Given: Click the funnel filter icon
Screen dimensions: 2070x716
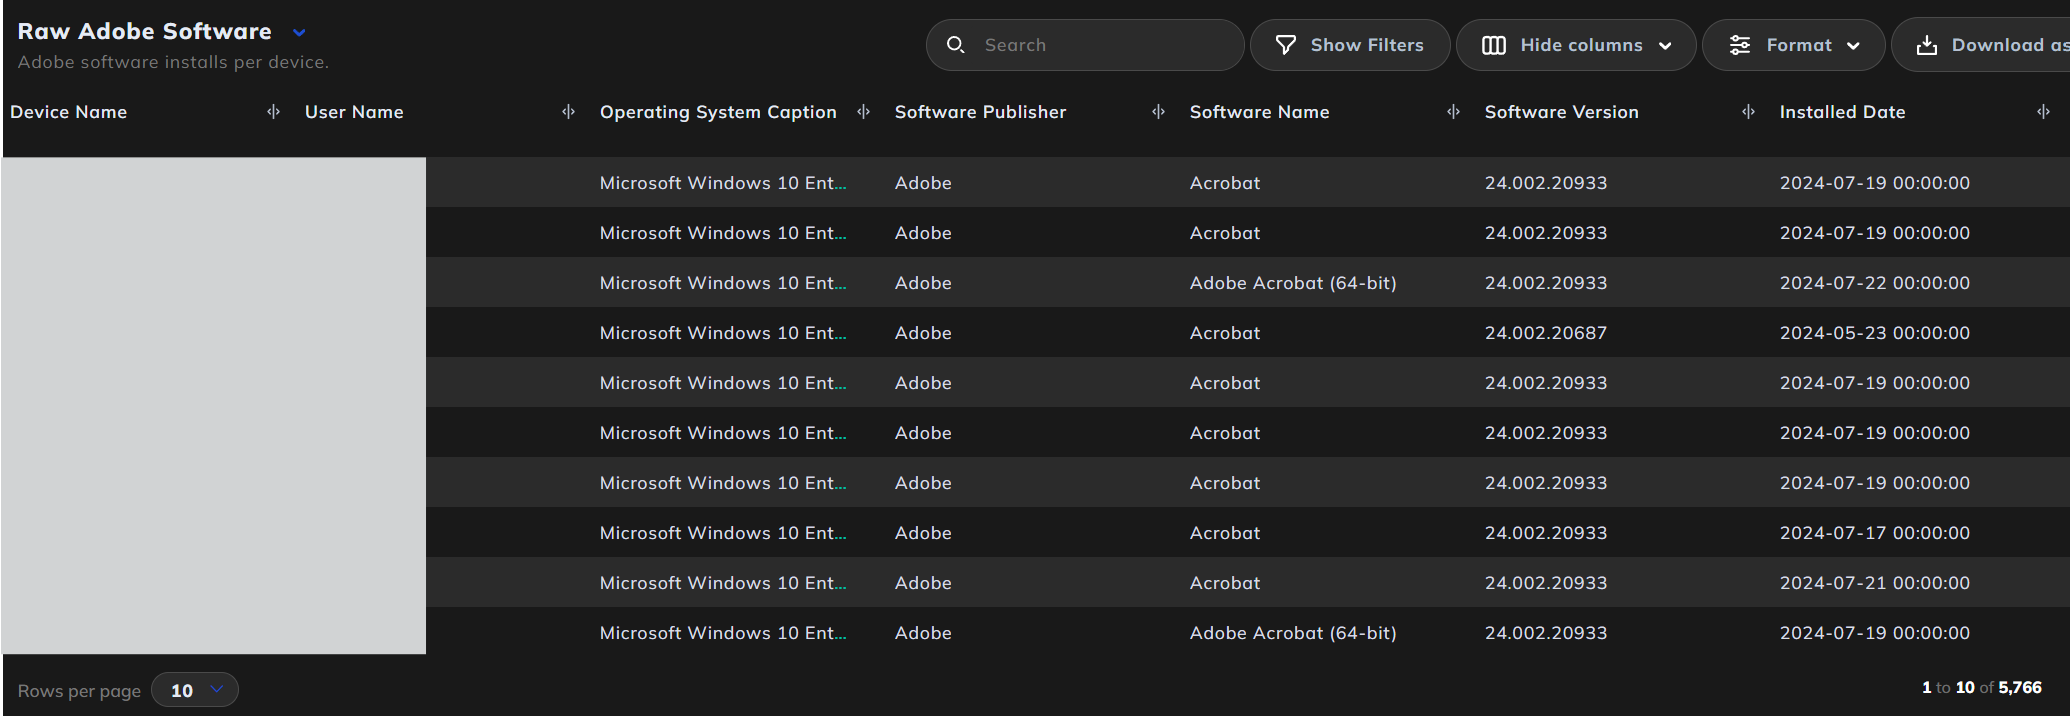Looking at the screenshot, I should [1286, 45].
